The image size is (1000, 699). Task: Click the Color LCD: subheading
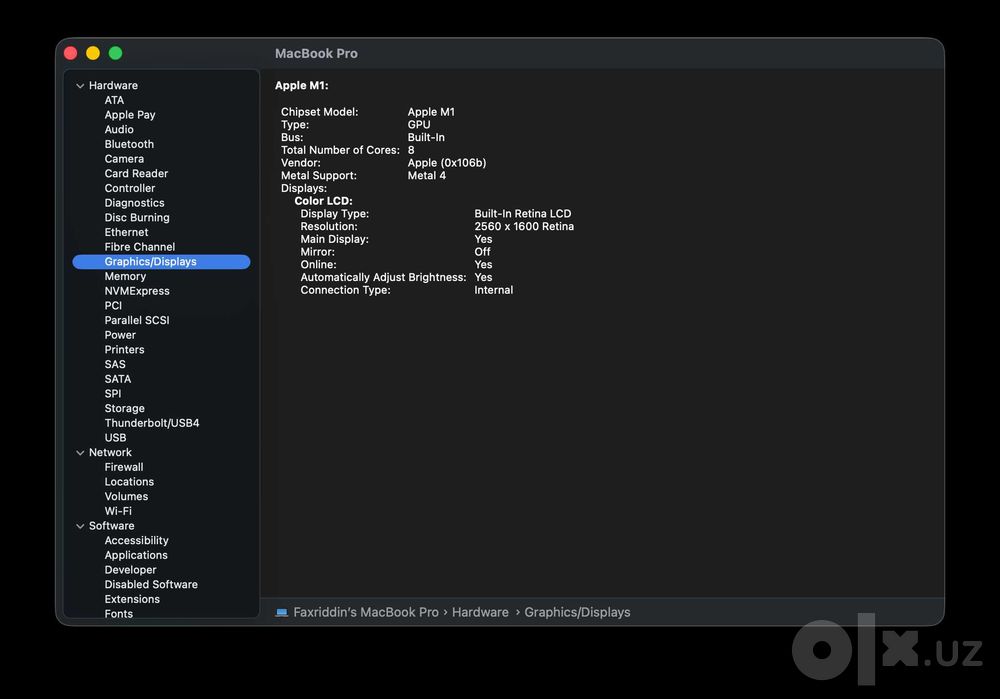pos(323,201)
